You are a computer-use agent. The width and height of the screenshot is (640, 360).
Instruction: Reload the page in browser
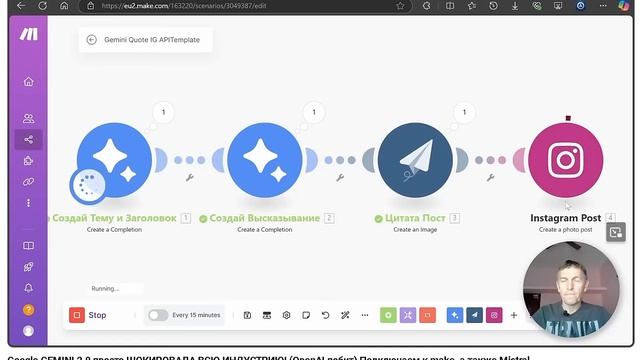click(x=42, y=6)
